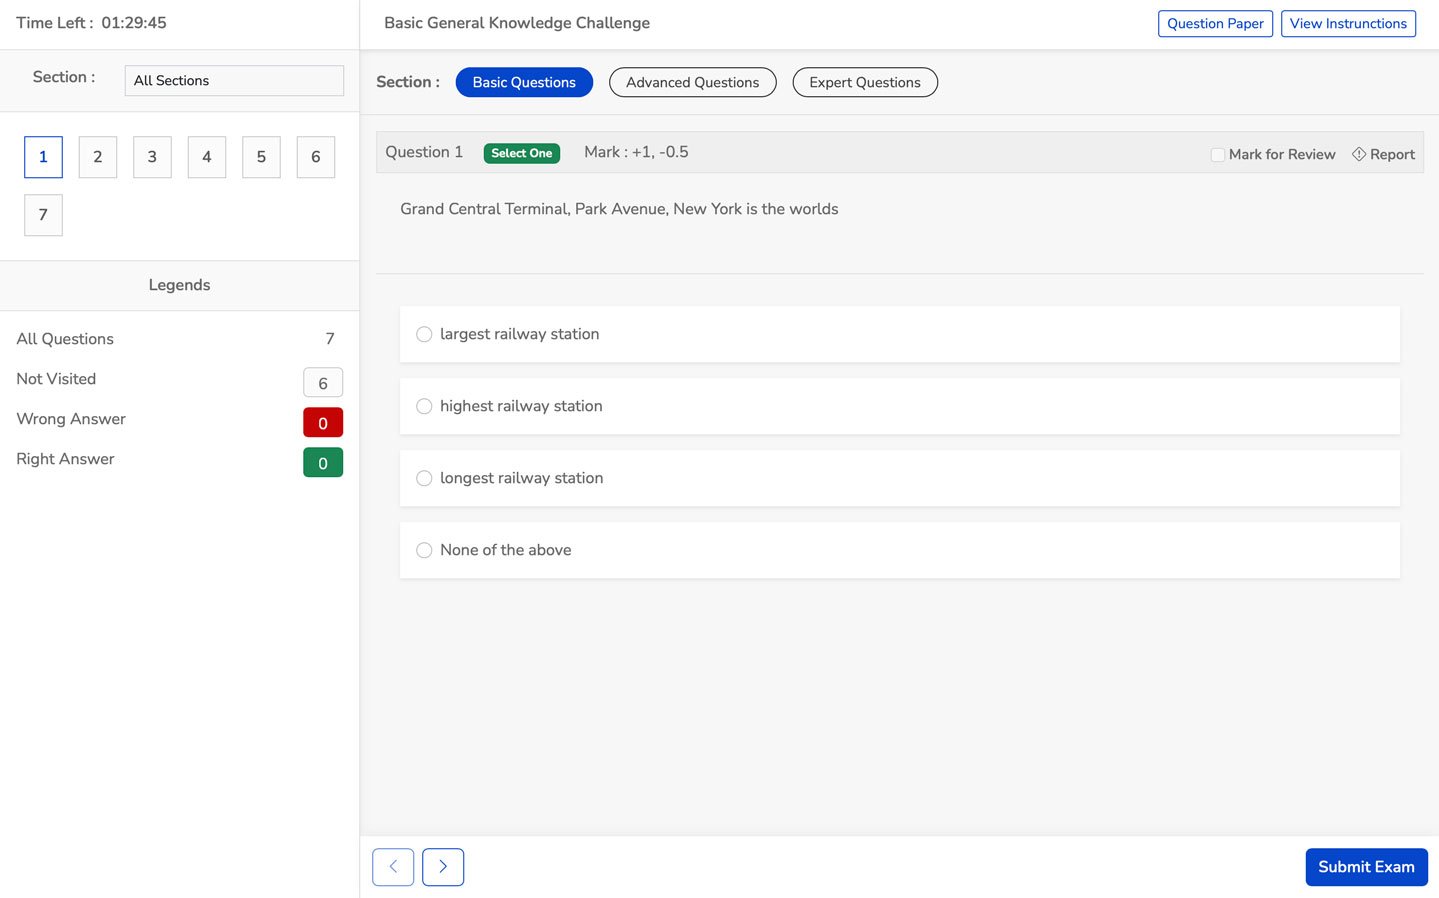The image size is (1439, 898).
Task: Pick the 'longest railway station' option
Action: tap(424, 478)
